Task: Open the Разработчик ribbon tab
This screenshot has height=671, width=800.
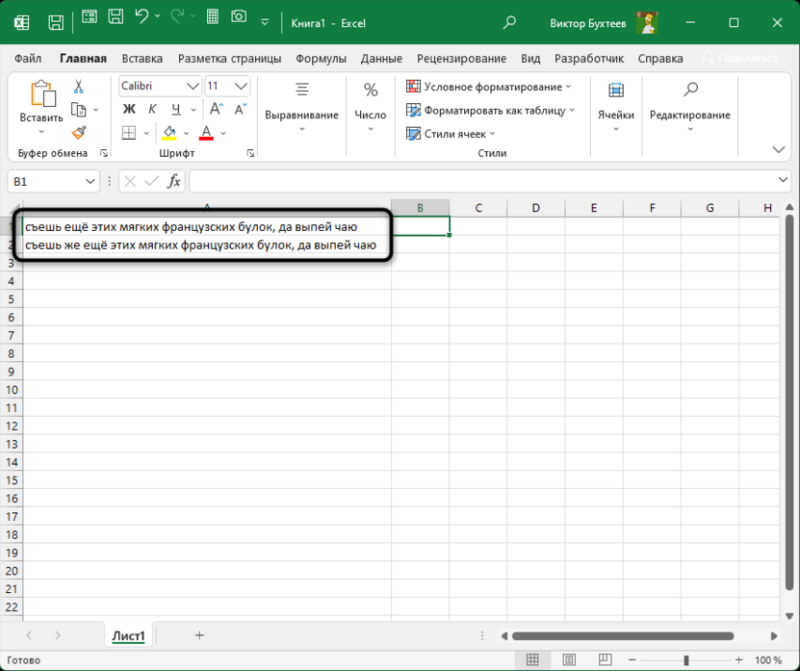Action: 589,59
